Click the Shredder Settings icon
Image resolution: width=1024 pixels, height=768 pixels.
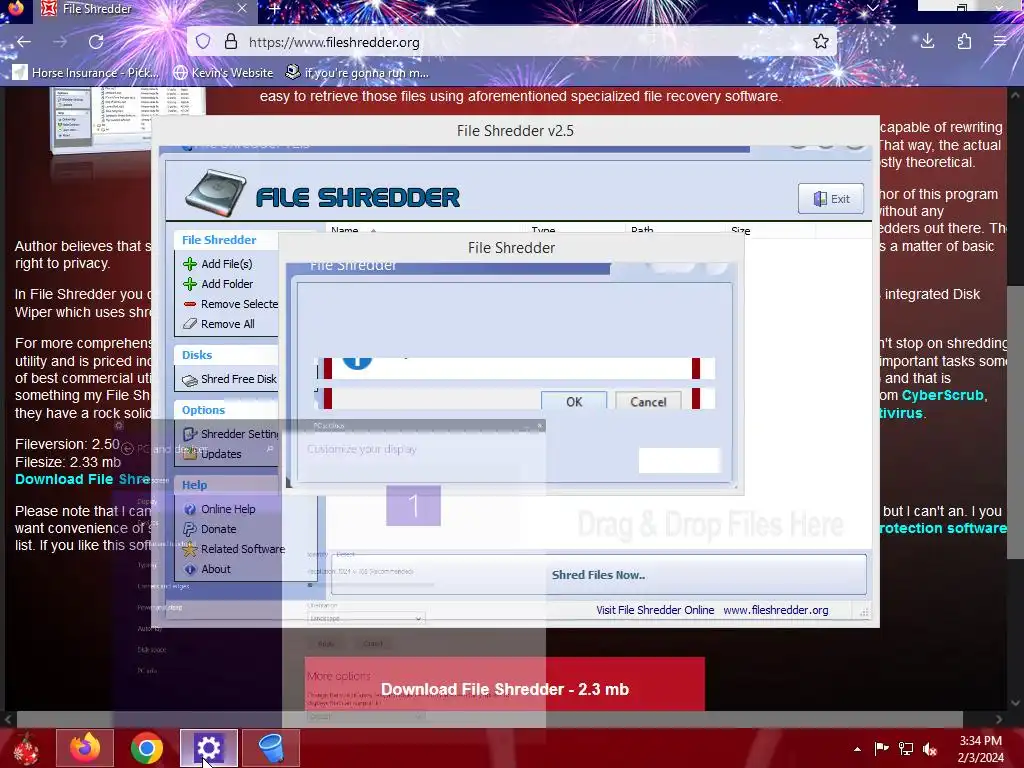pos(190,434)
